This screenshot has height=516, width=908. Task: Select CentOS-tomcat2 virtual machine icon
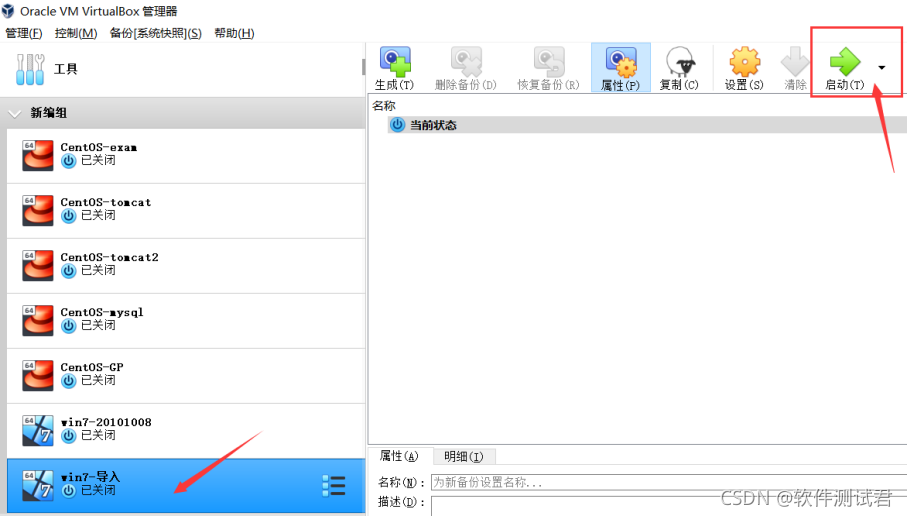(x=38, y=265)
